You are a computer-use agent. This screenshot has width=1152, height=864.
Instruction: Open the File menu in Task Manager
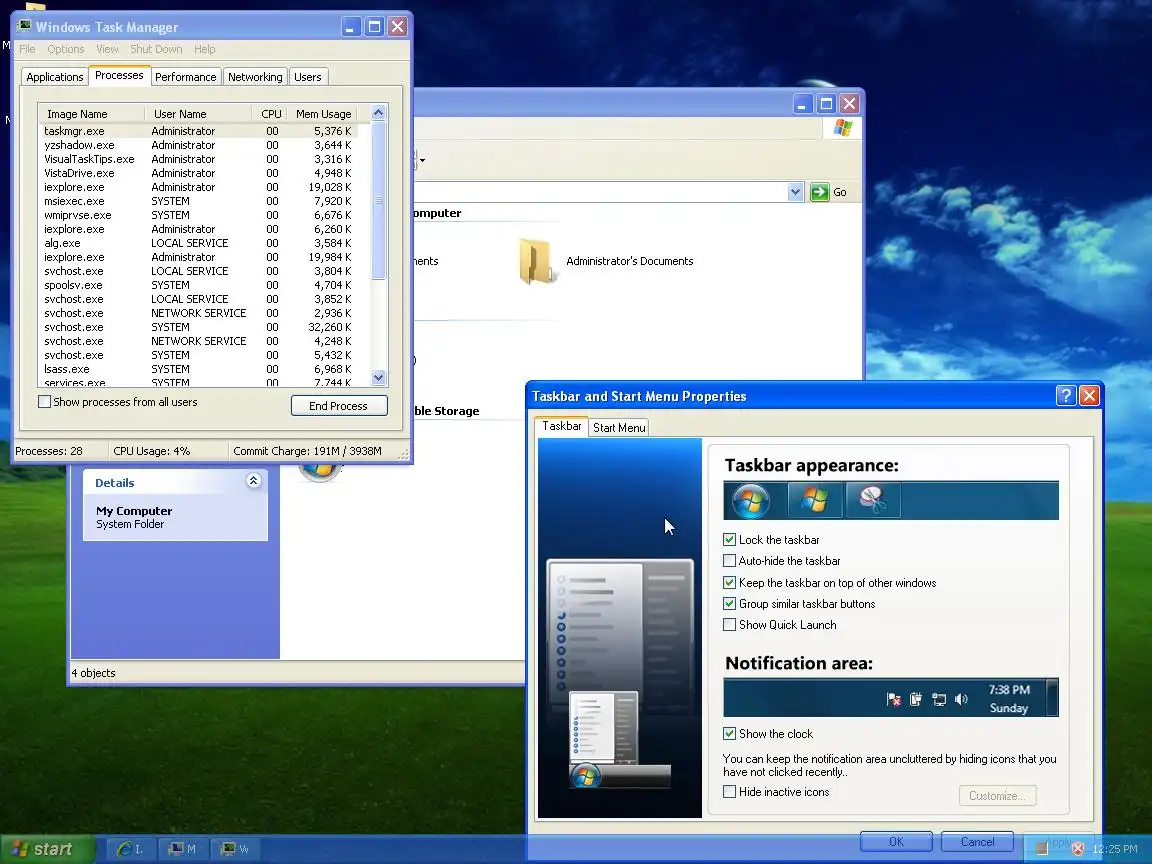(27, 49)
